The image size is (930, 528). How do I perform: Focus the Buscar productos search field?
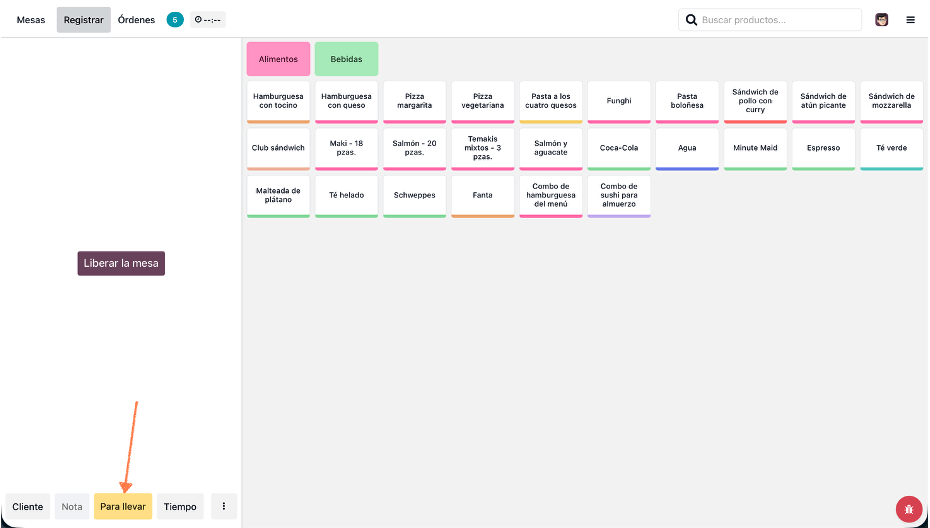pyautogui.click(x=770, y=20)
